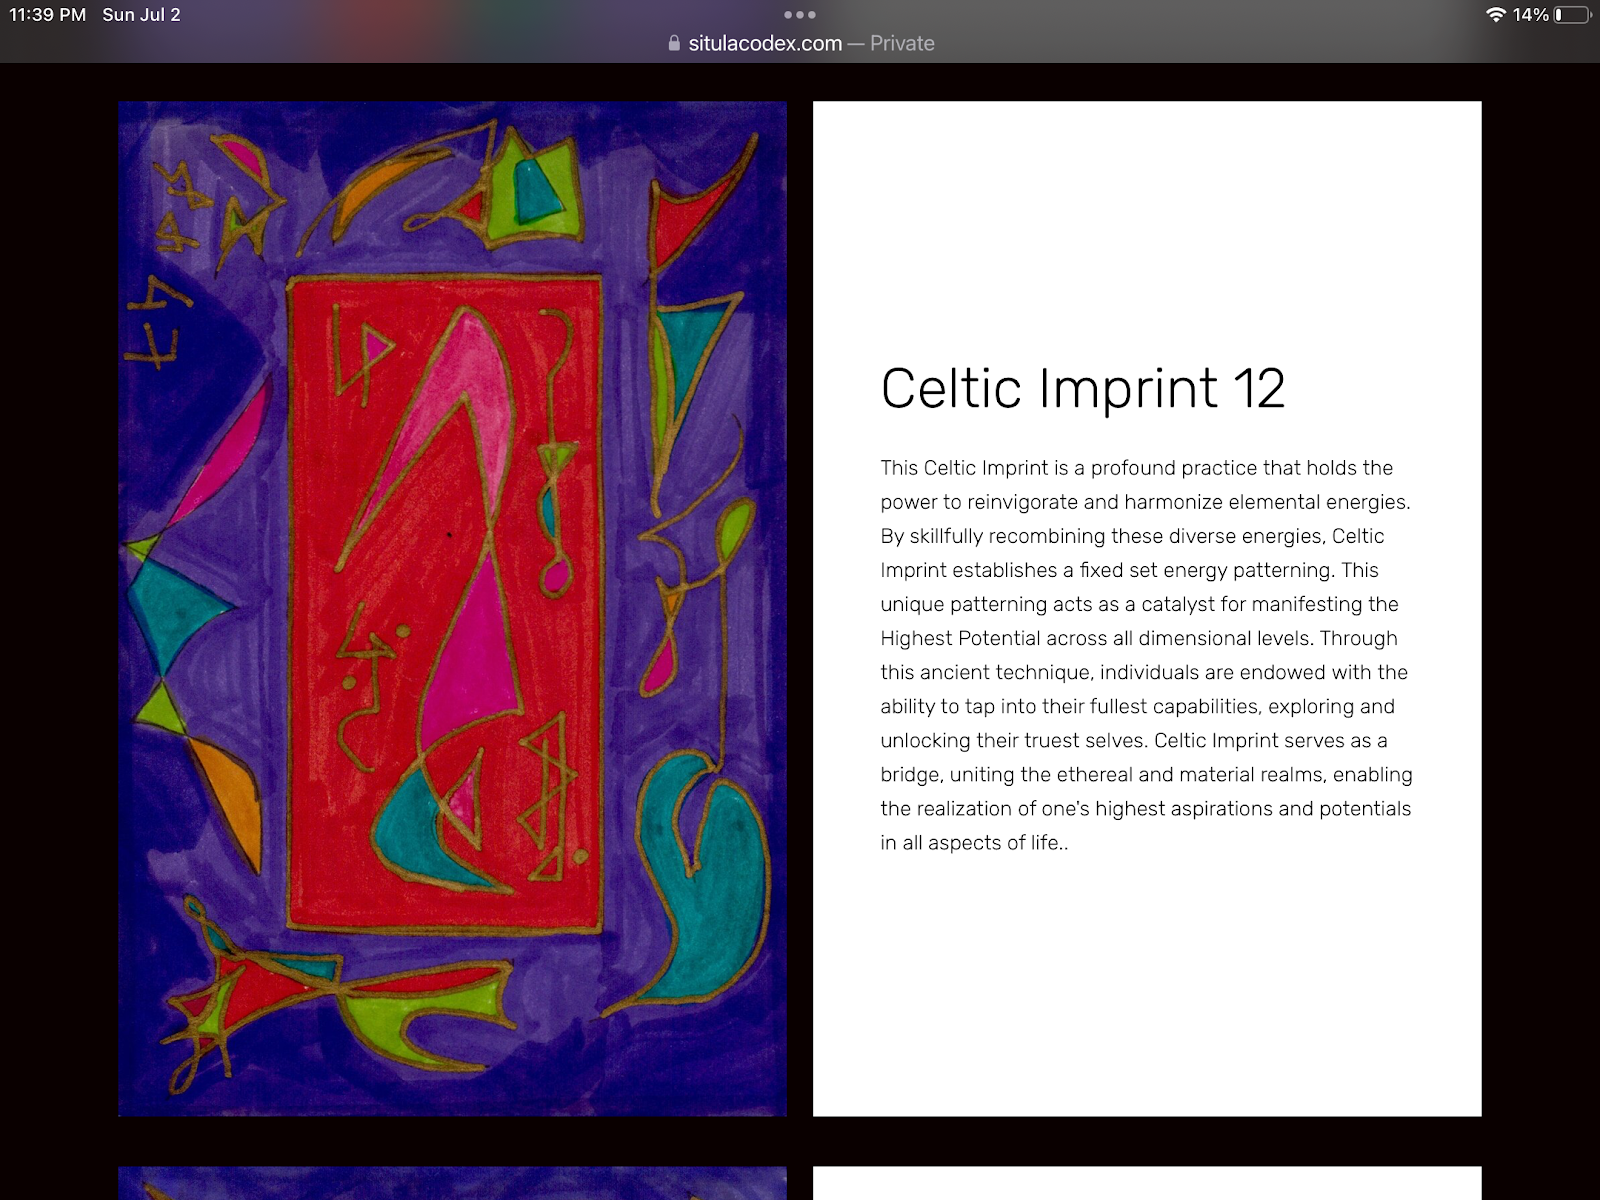Viewport: 1600px width, 1200px height.
Task: Tap the Wi-Fi status icon
Action: click(x=1496, y=15)
